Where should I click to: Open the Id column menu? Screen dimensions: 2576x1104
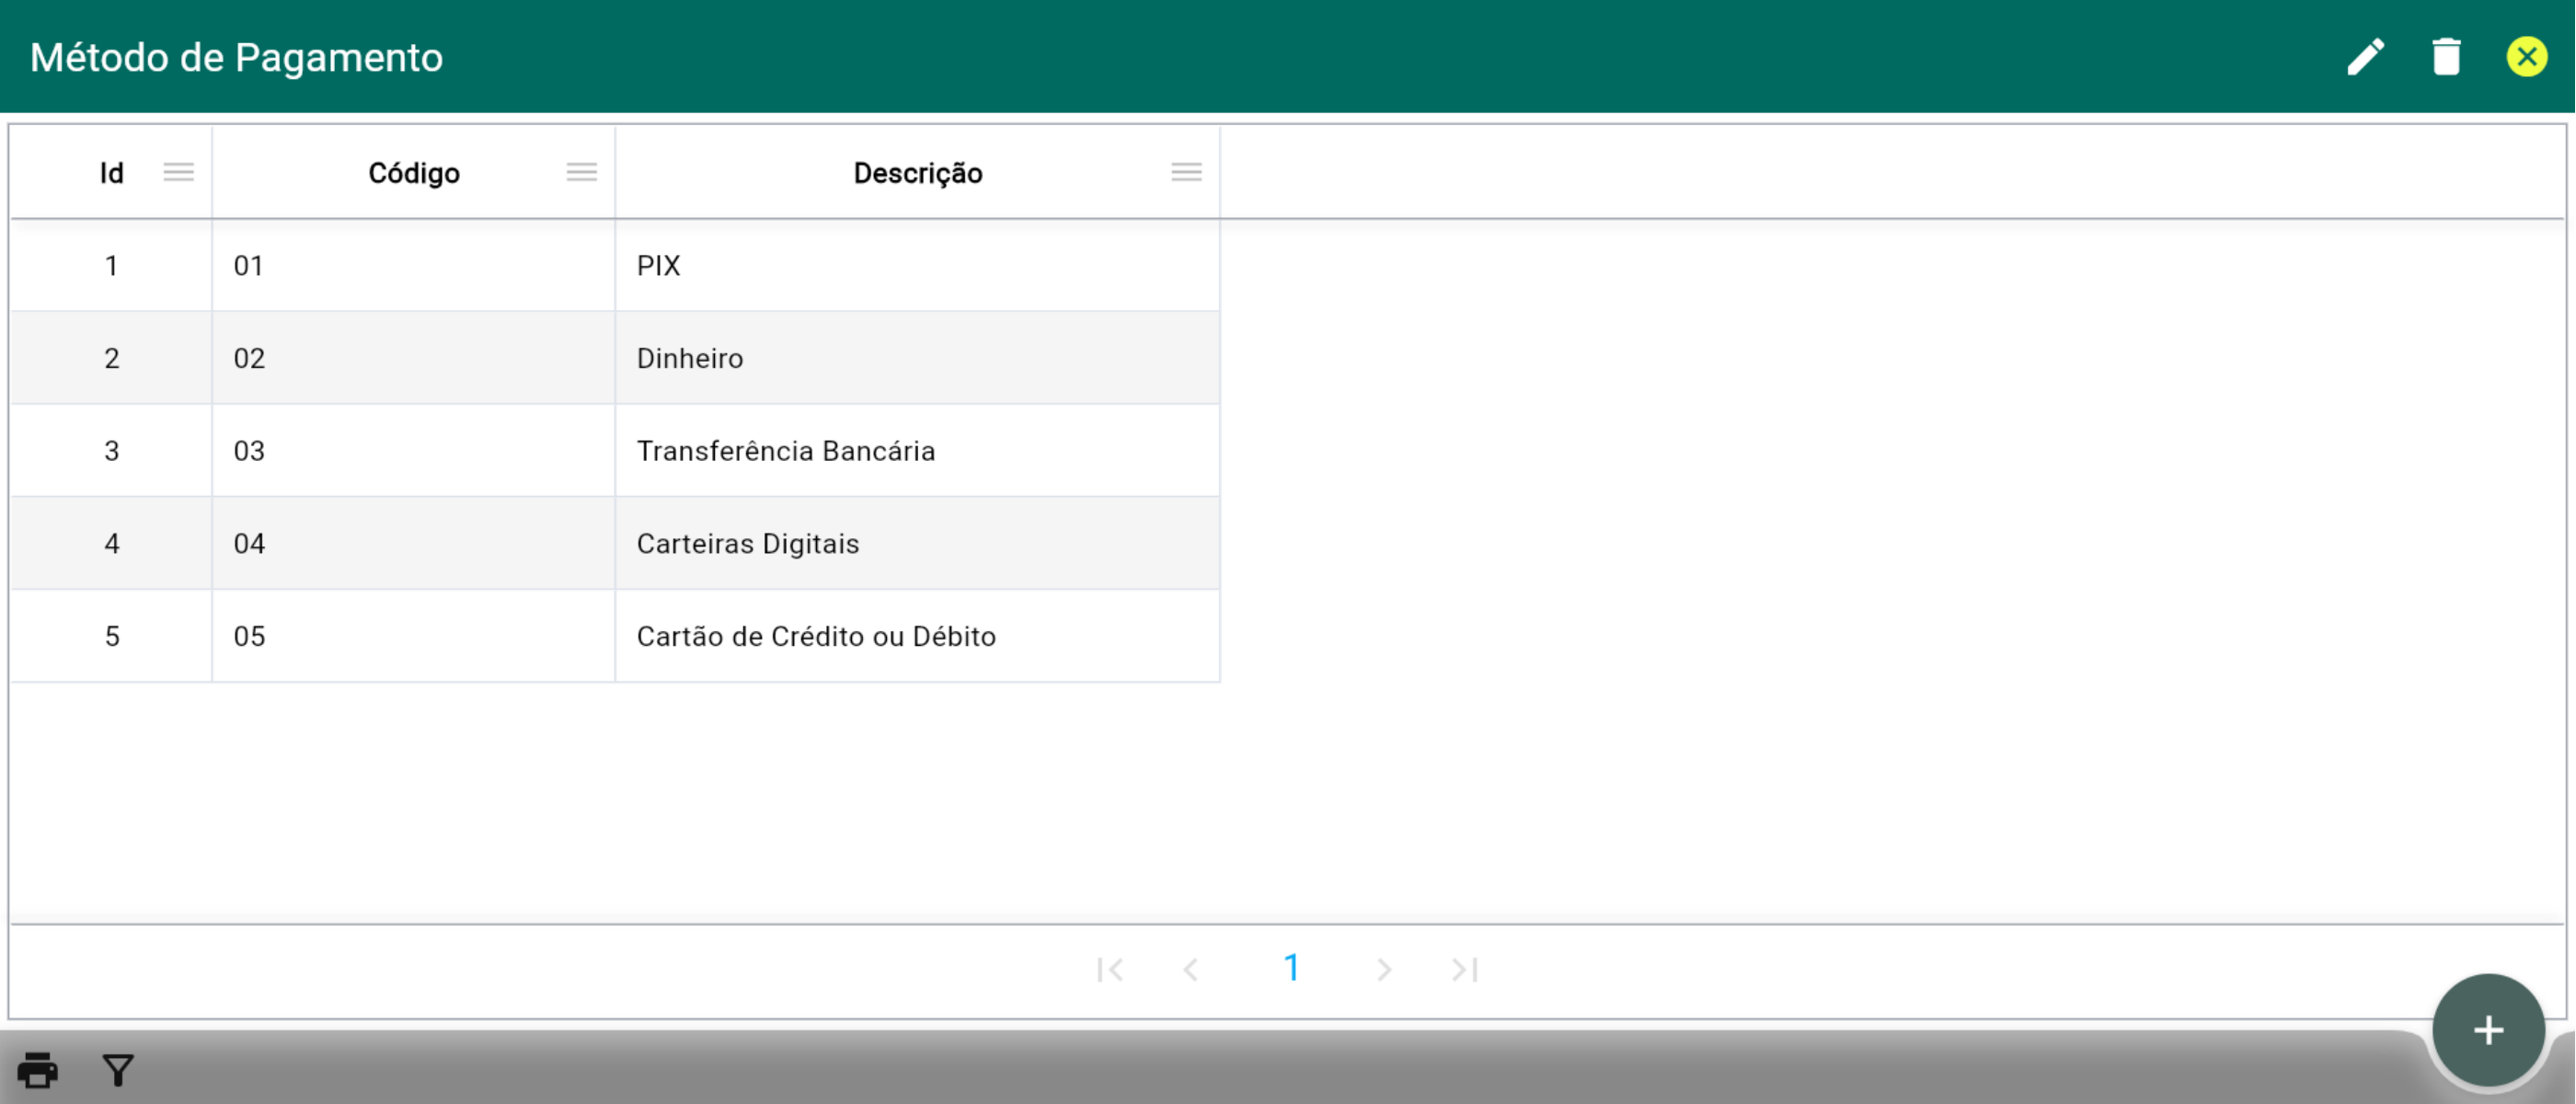point(179,173)
